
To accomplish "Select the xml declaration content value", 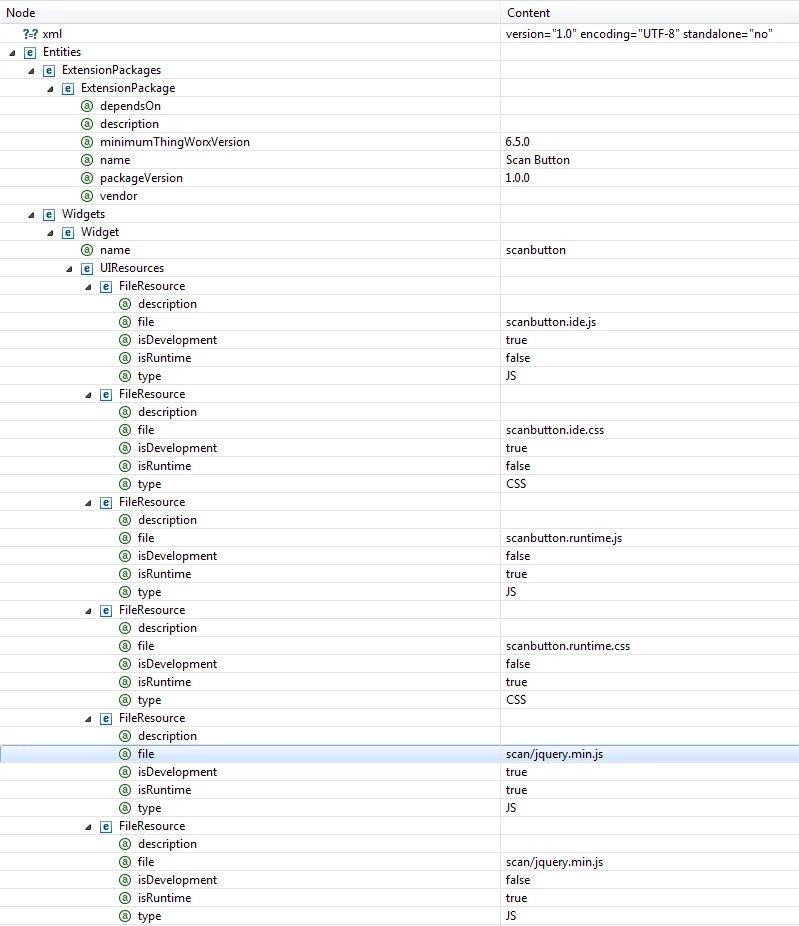I will pos(639,34).
